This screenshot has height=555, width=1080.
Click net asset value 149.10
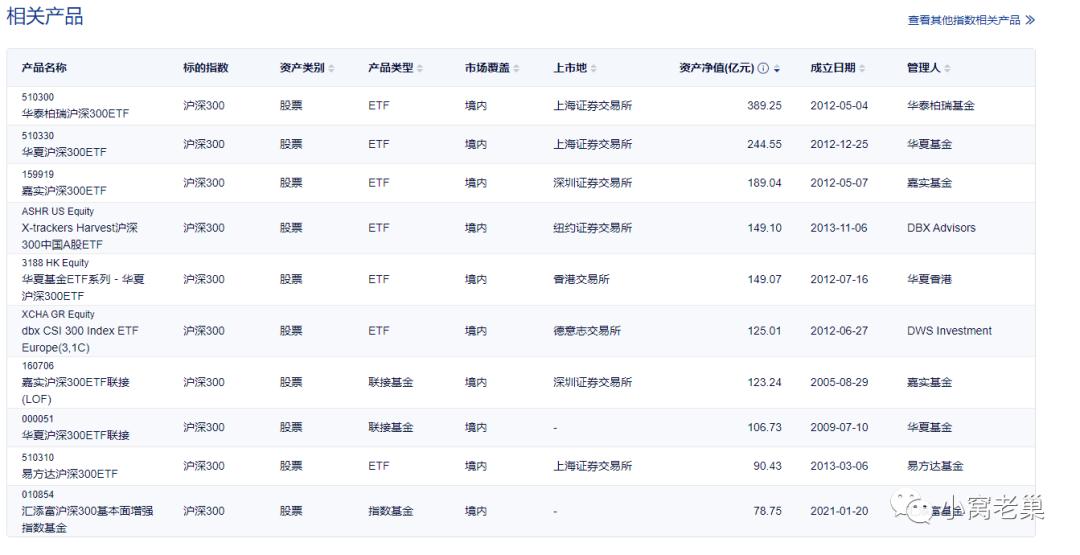(x=765, y=228)
